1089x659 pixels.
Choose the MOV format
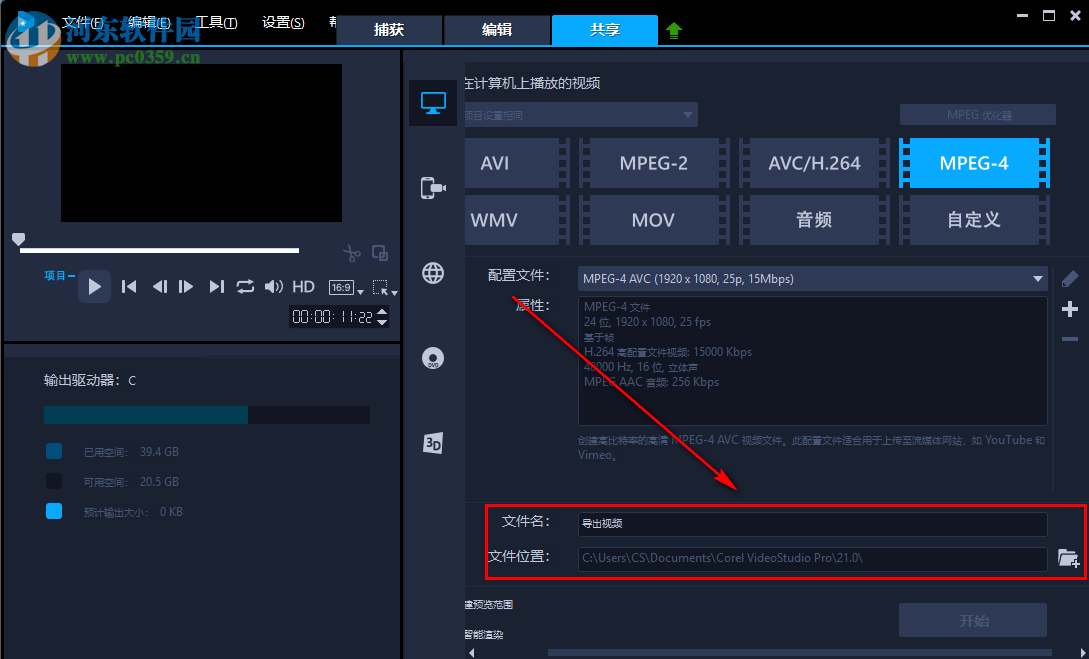pos(654,220)
